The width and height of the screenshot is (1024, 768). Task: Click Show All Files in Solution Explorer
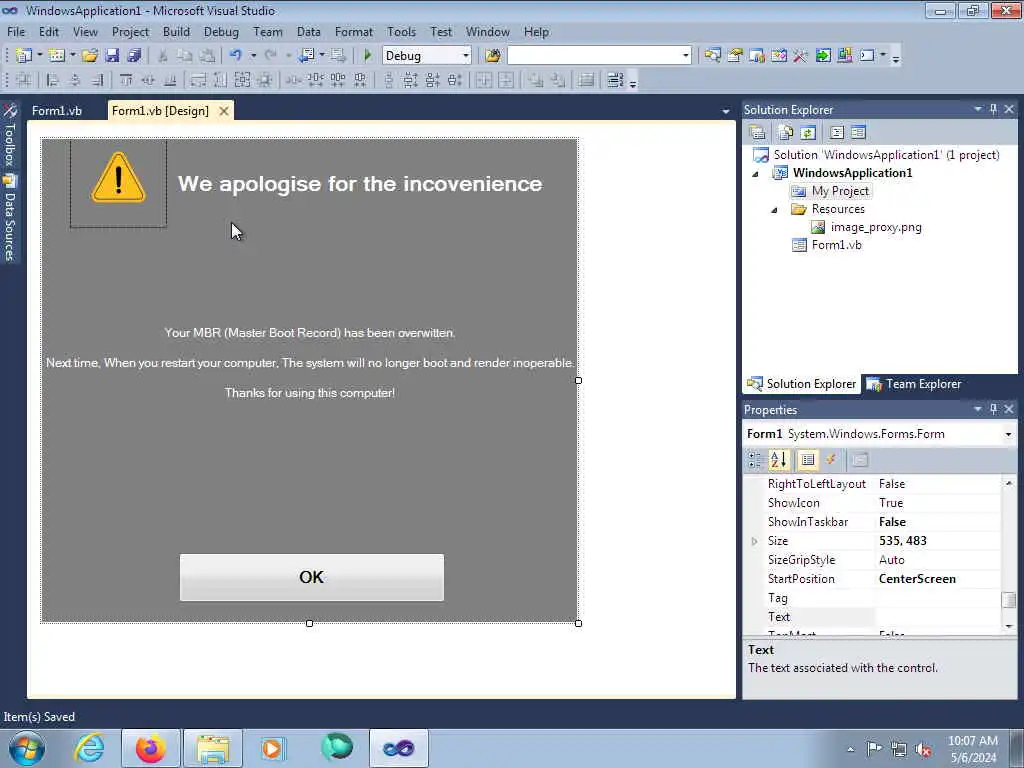coord(786,133)
